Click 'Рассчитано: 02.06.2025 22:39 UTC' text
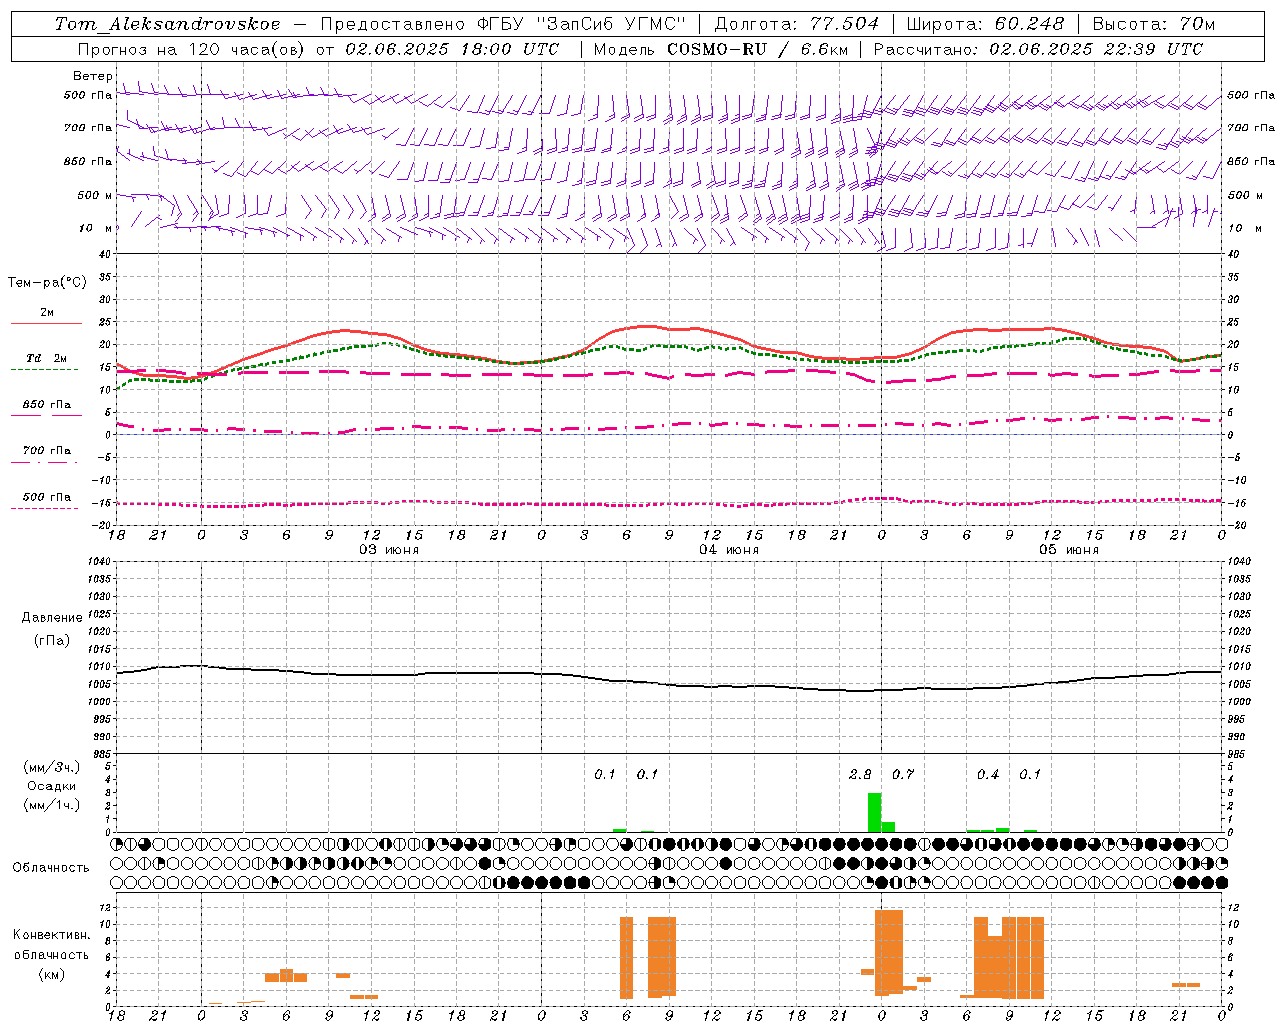 pos(1038,49)
